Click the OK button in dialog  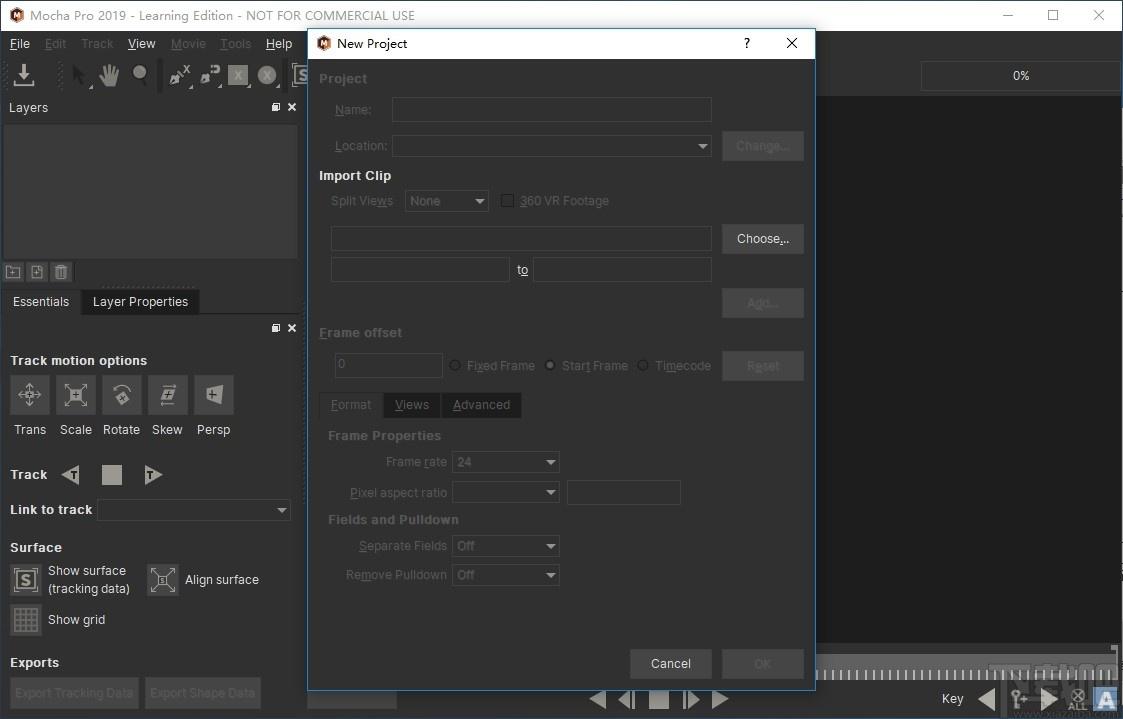[763, 664]
